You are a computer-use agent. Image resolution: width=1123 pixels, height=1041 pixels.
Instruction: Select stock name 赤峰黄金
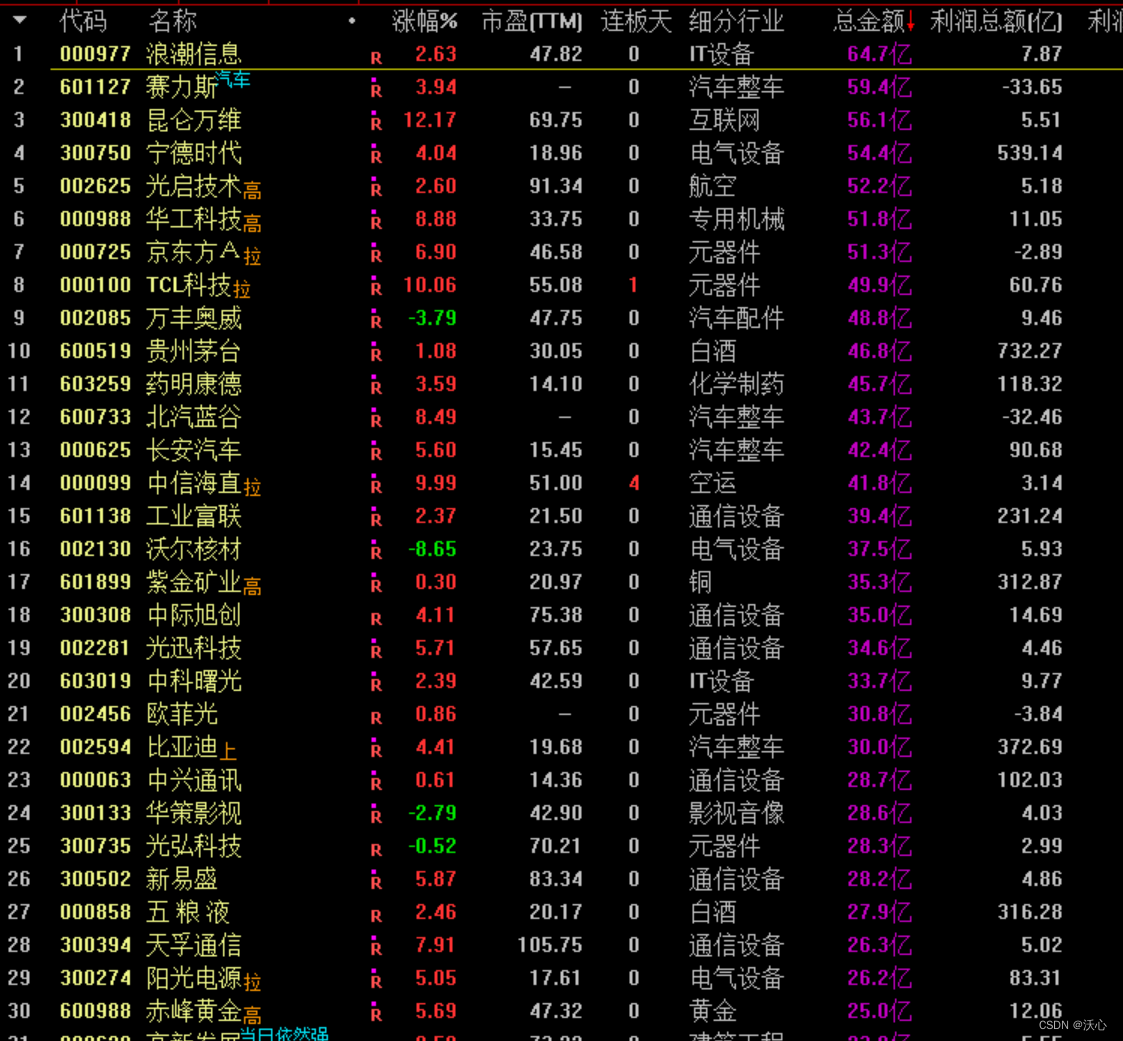tap(193, 1010)
